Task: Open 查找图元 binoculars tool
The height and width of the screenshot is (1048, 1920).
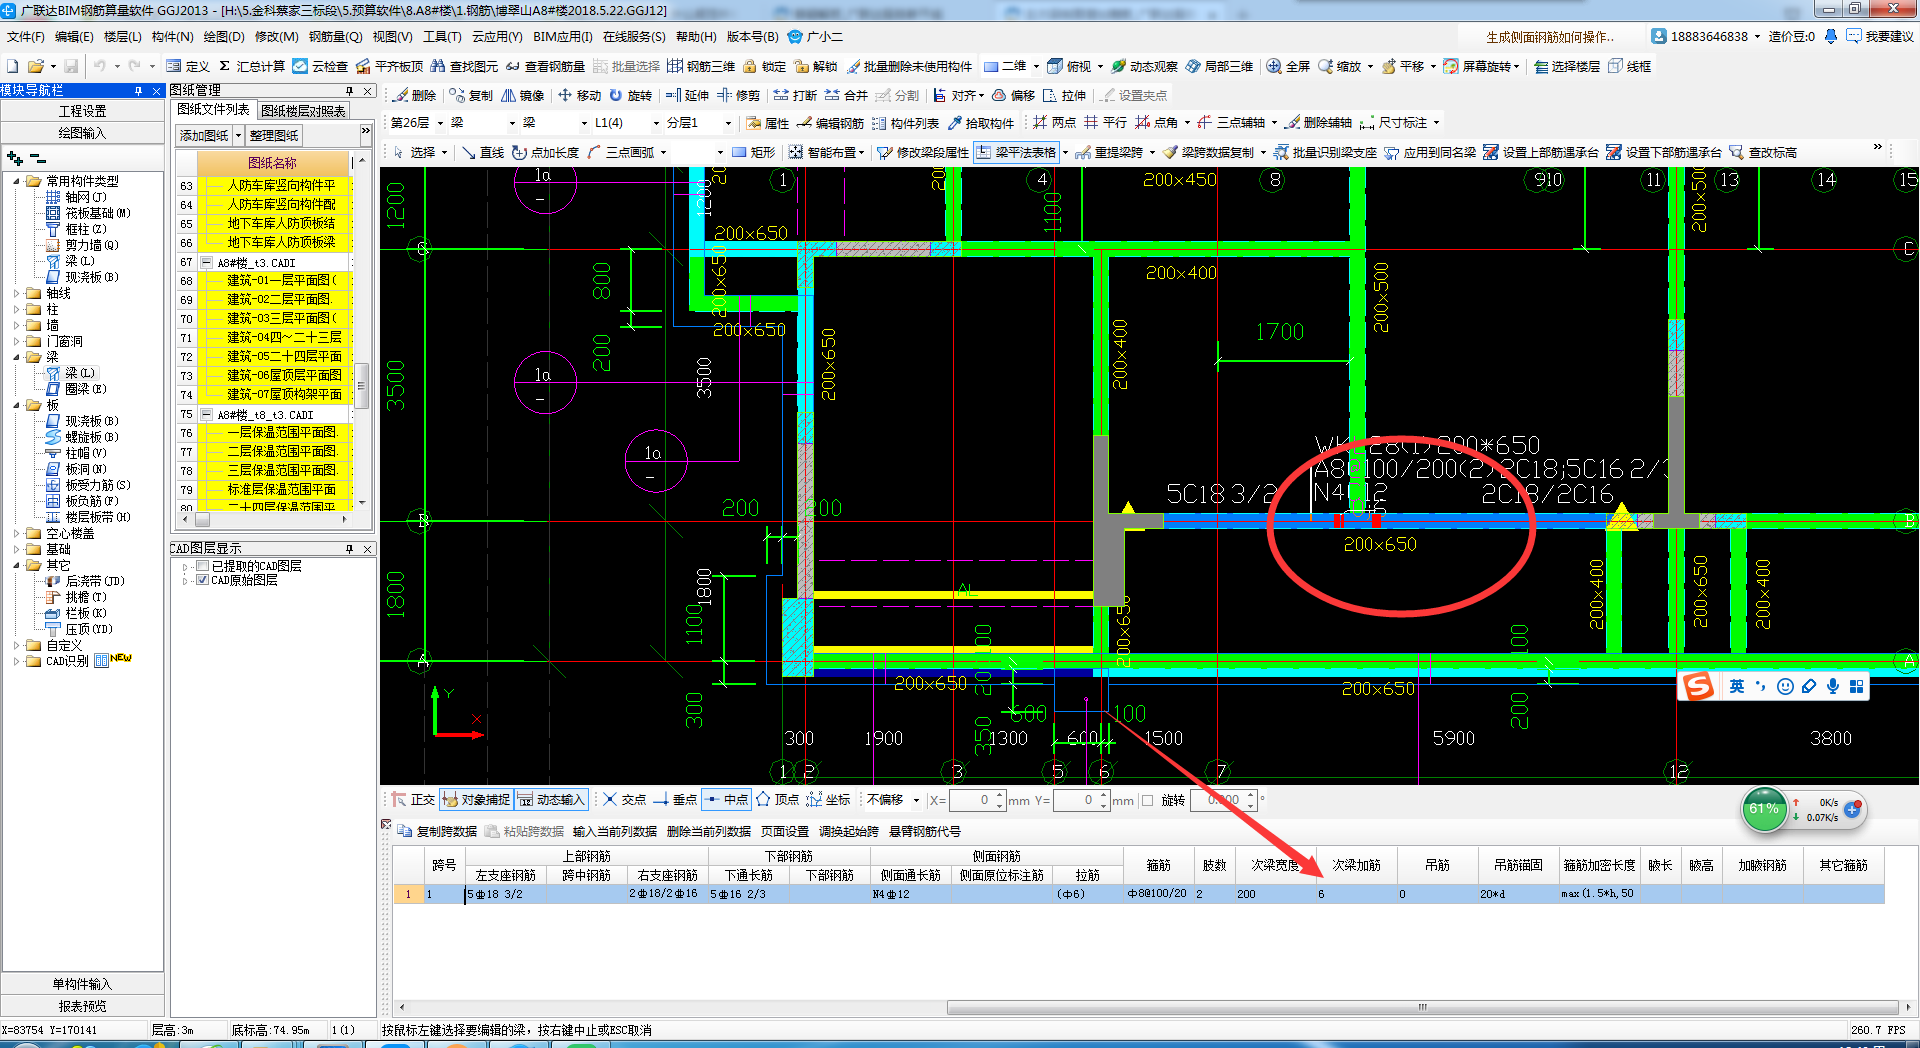Action: 464,66
